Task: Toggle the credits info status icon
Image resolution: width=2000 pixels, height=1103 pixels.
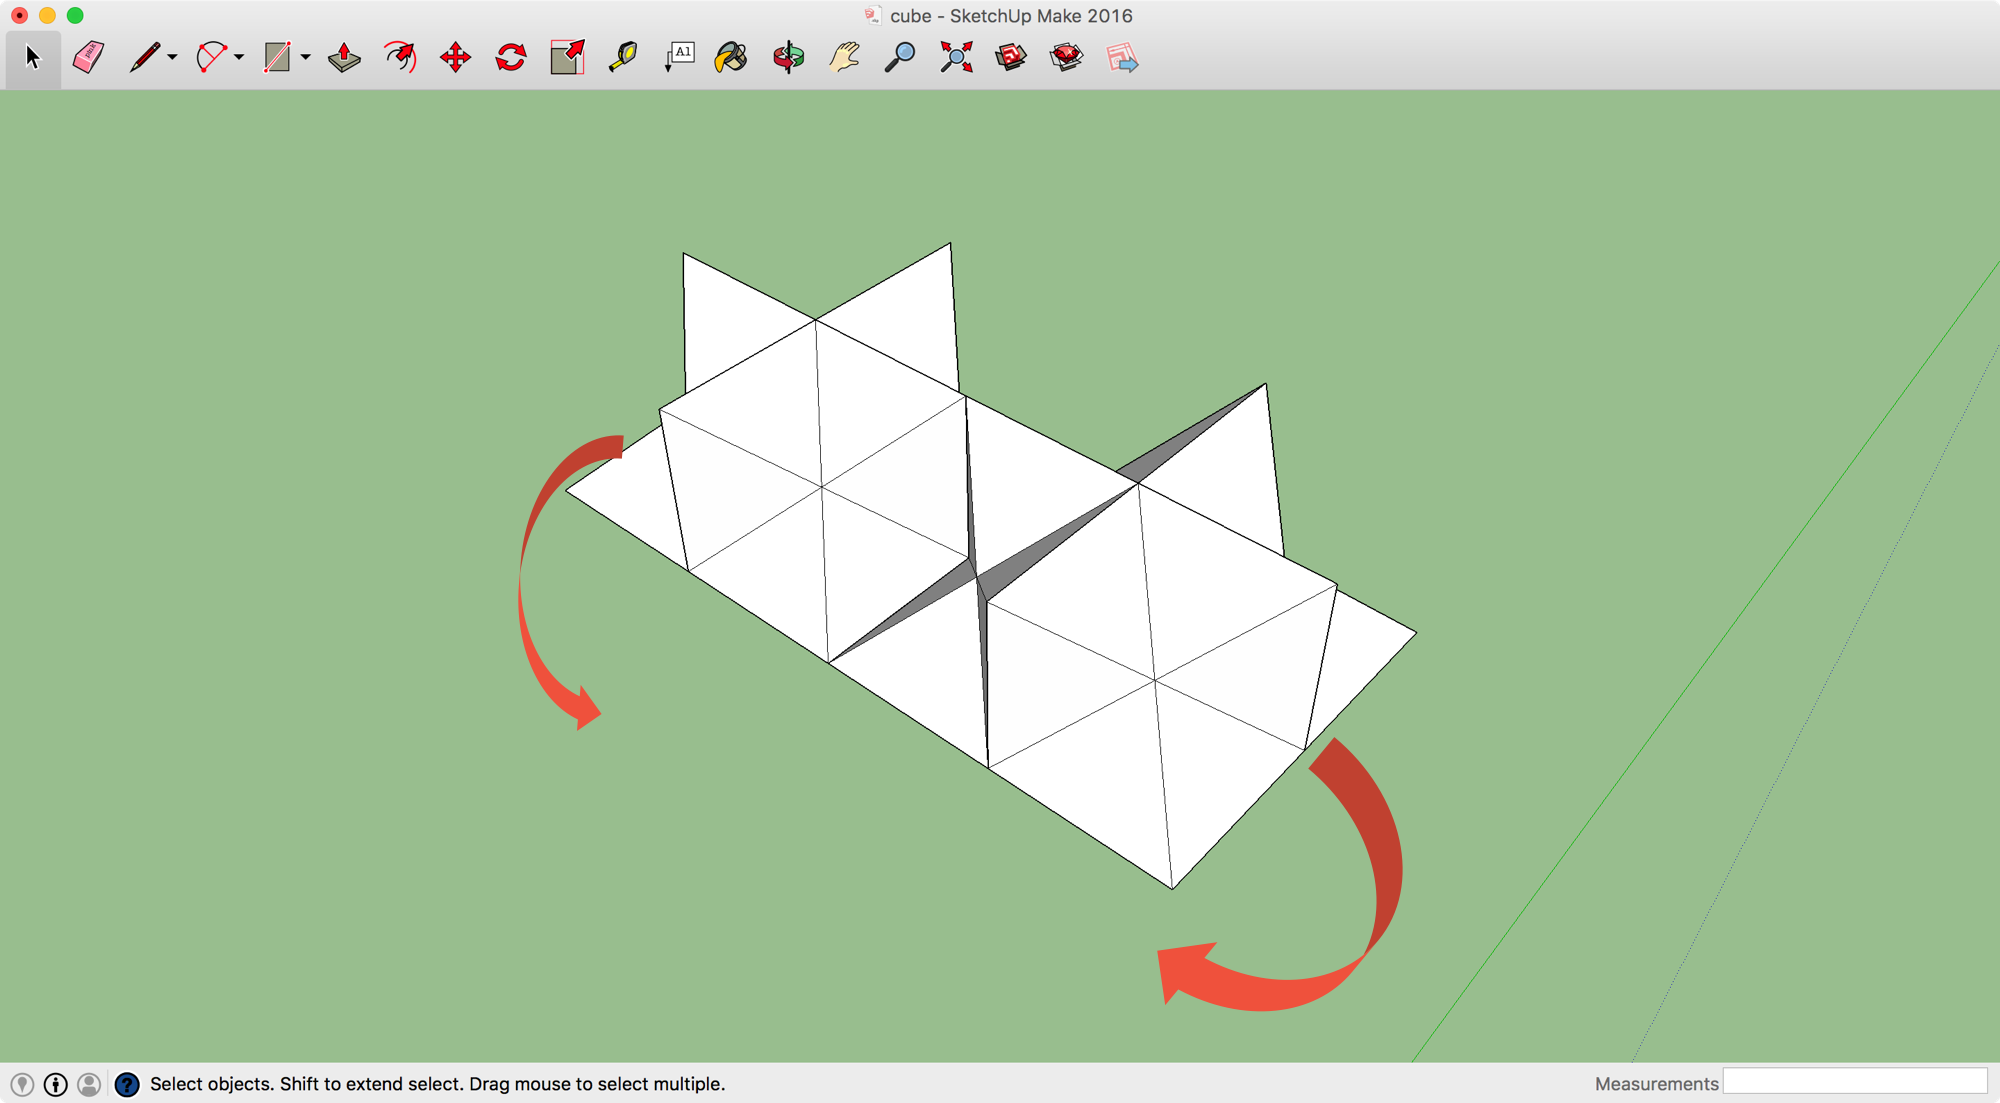Action: (56, 1084)
